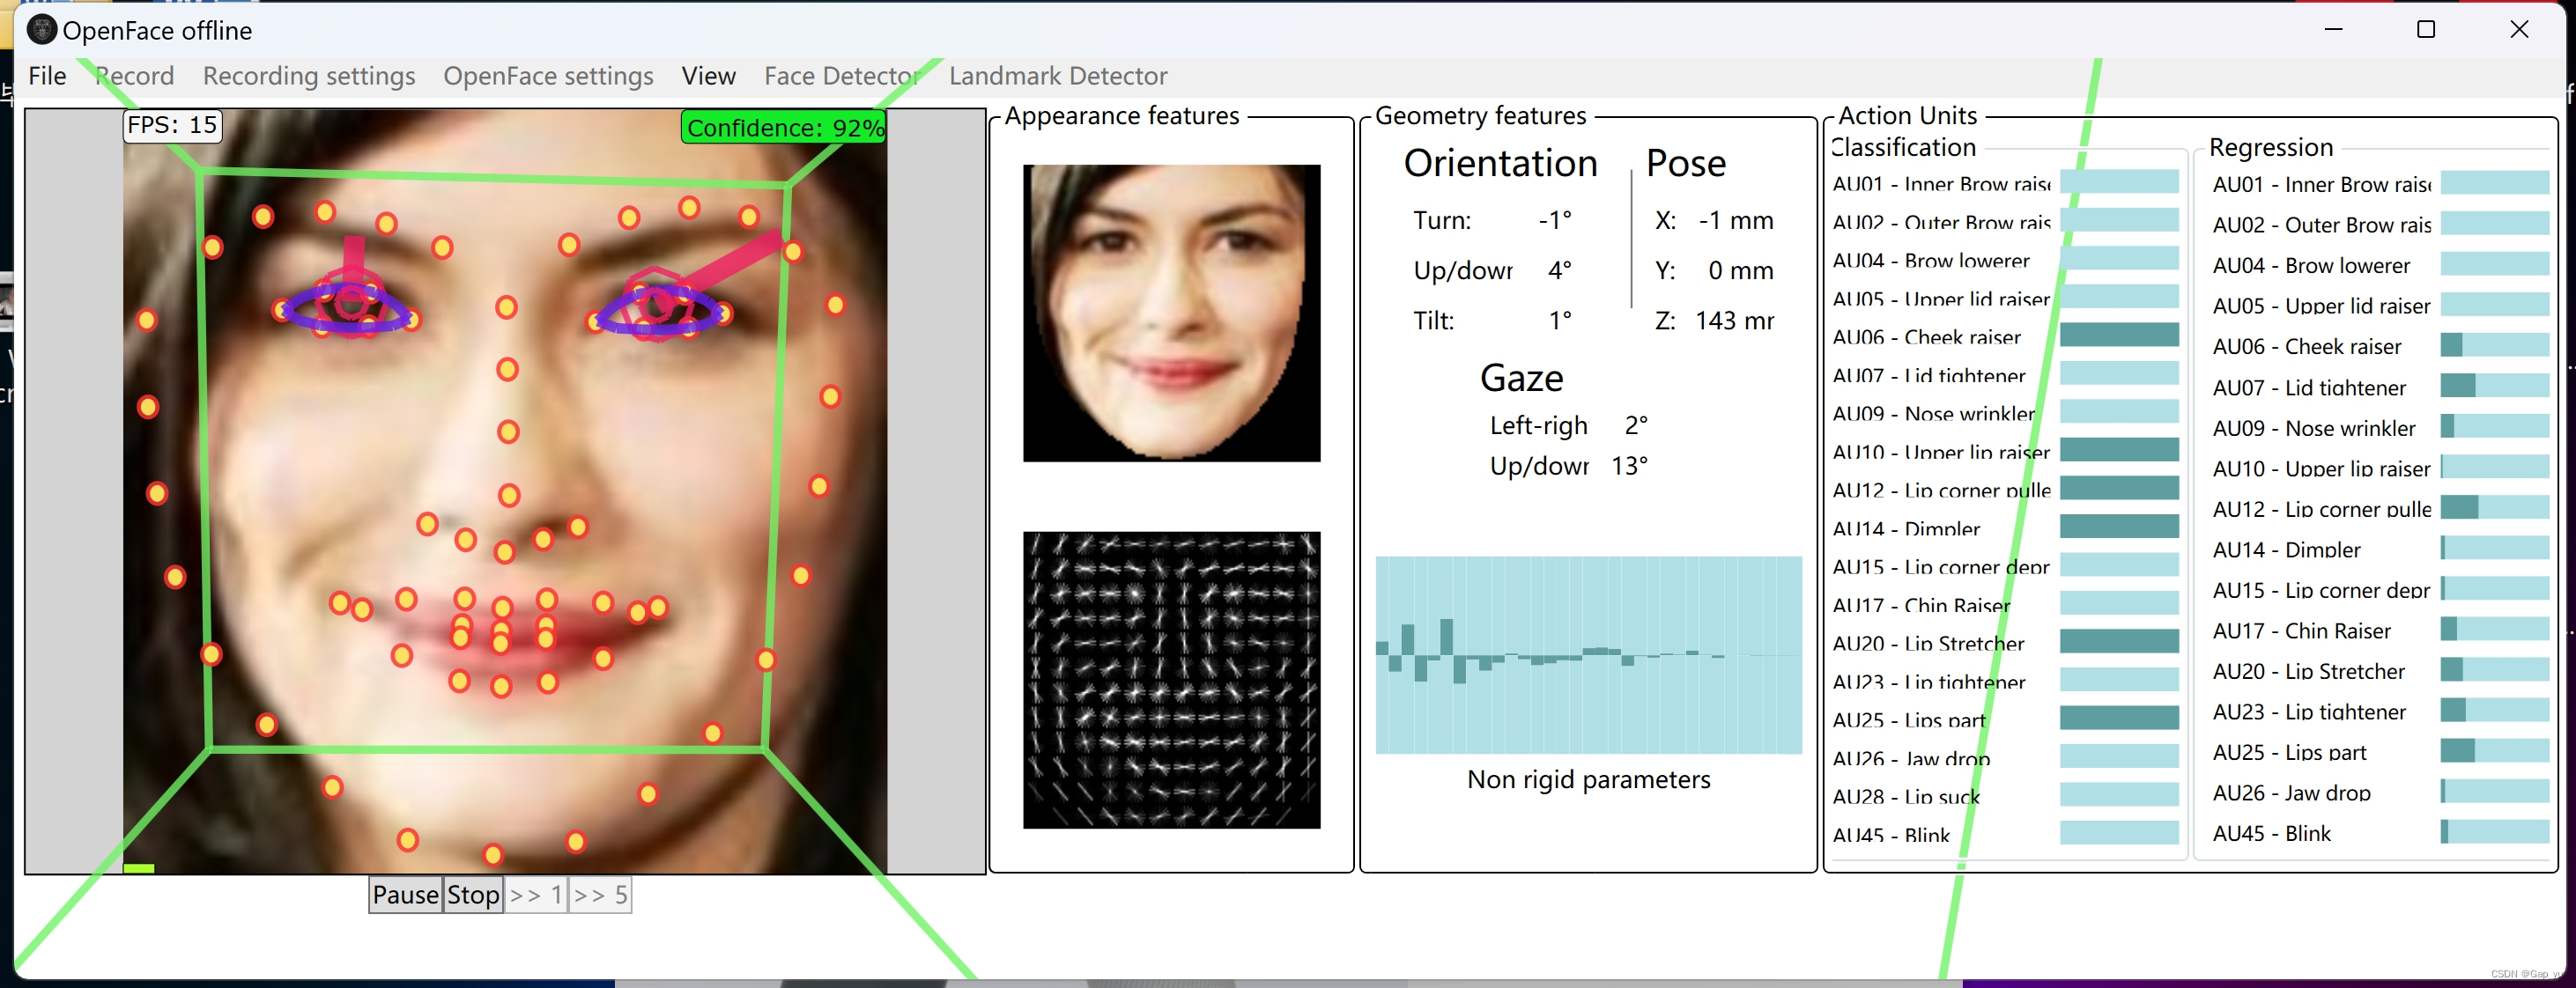The image size is (2576, 988).
Task: Click the Pause button
Action: [405, 894]
